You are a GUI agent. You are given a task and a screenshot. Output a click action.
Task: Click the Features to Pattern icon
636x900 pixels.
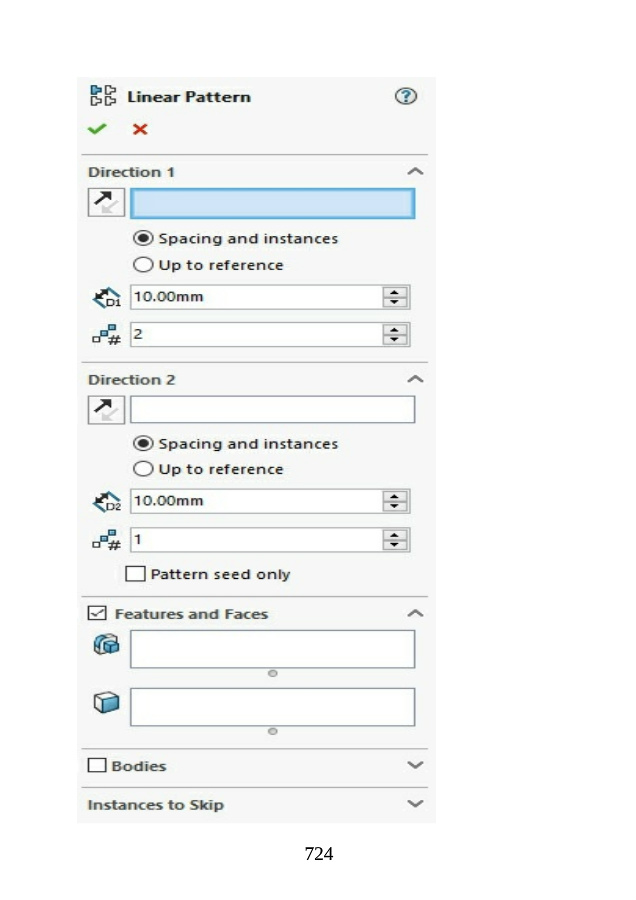pos(105,646)
